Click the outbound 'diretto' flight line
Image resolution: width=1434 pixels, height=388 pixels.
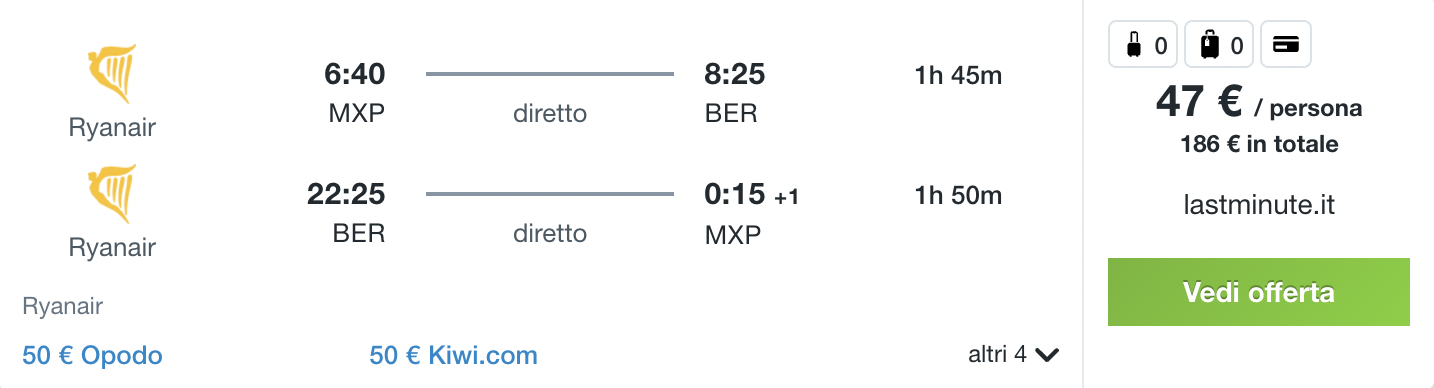click(550, 74)
